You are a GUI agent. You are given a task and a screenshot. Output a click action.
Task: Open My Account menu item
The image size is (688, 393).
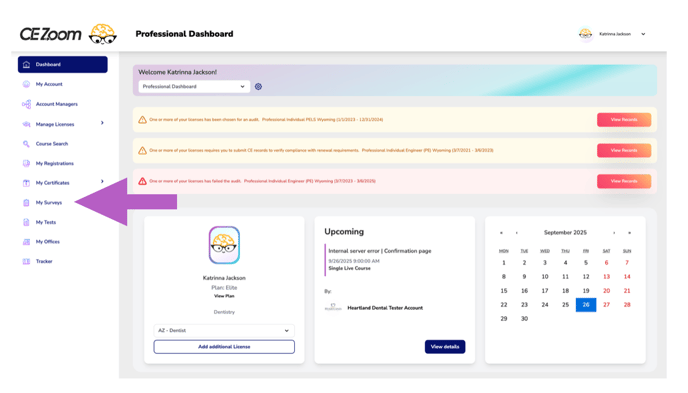click(49, 84)
